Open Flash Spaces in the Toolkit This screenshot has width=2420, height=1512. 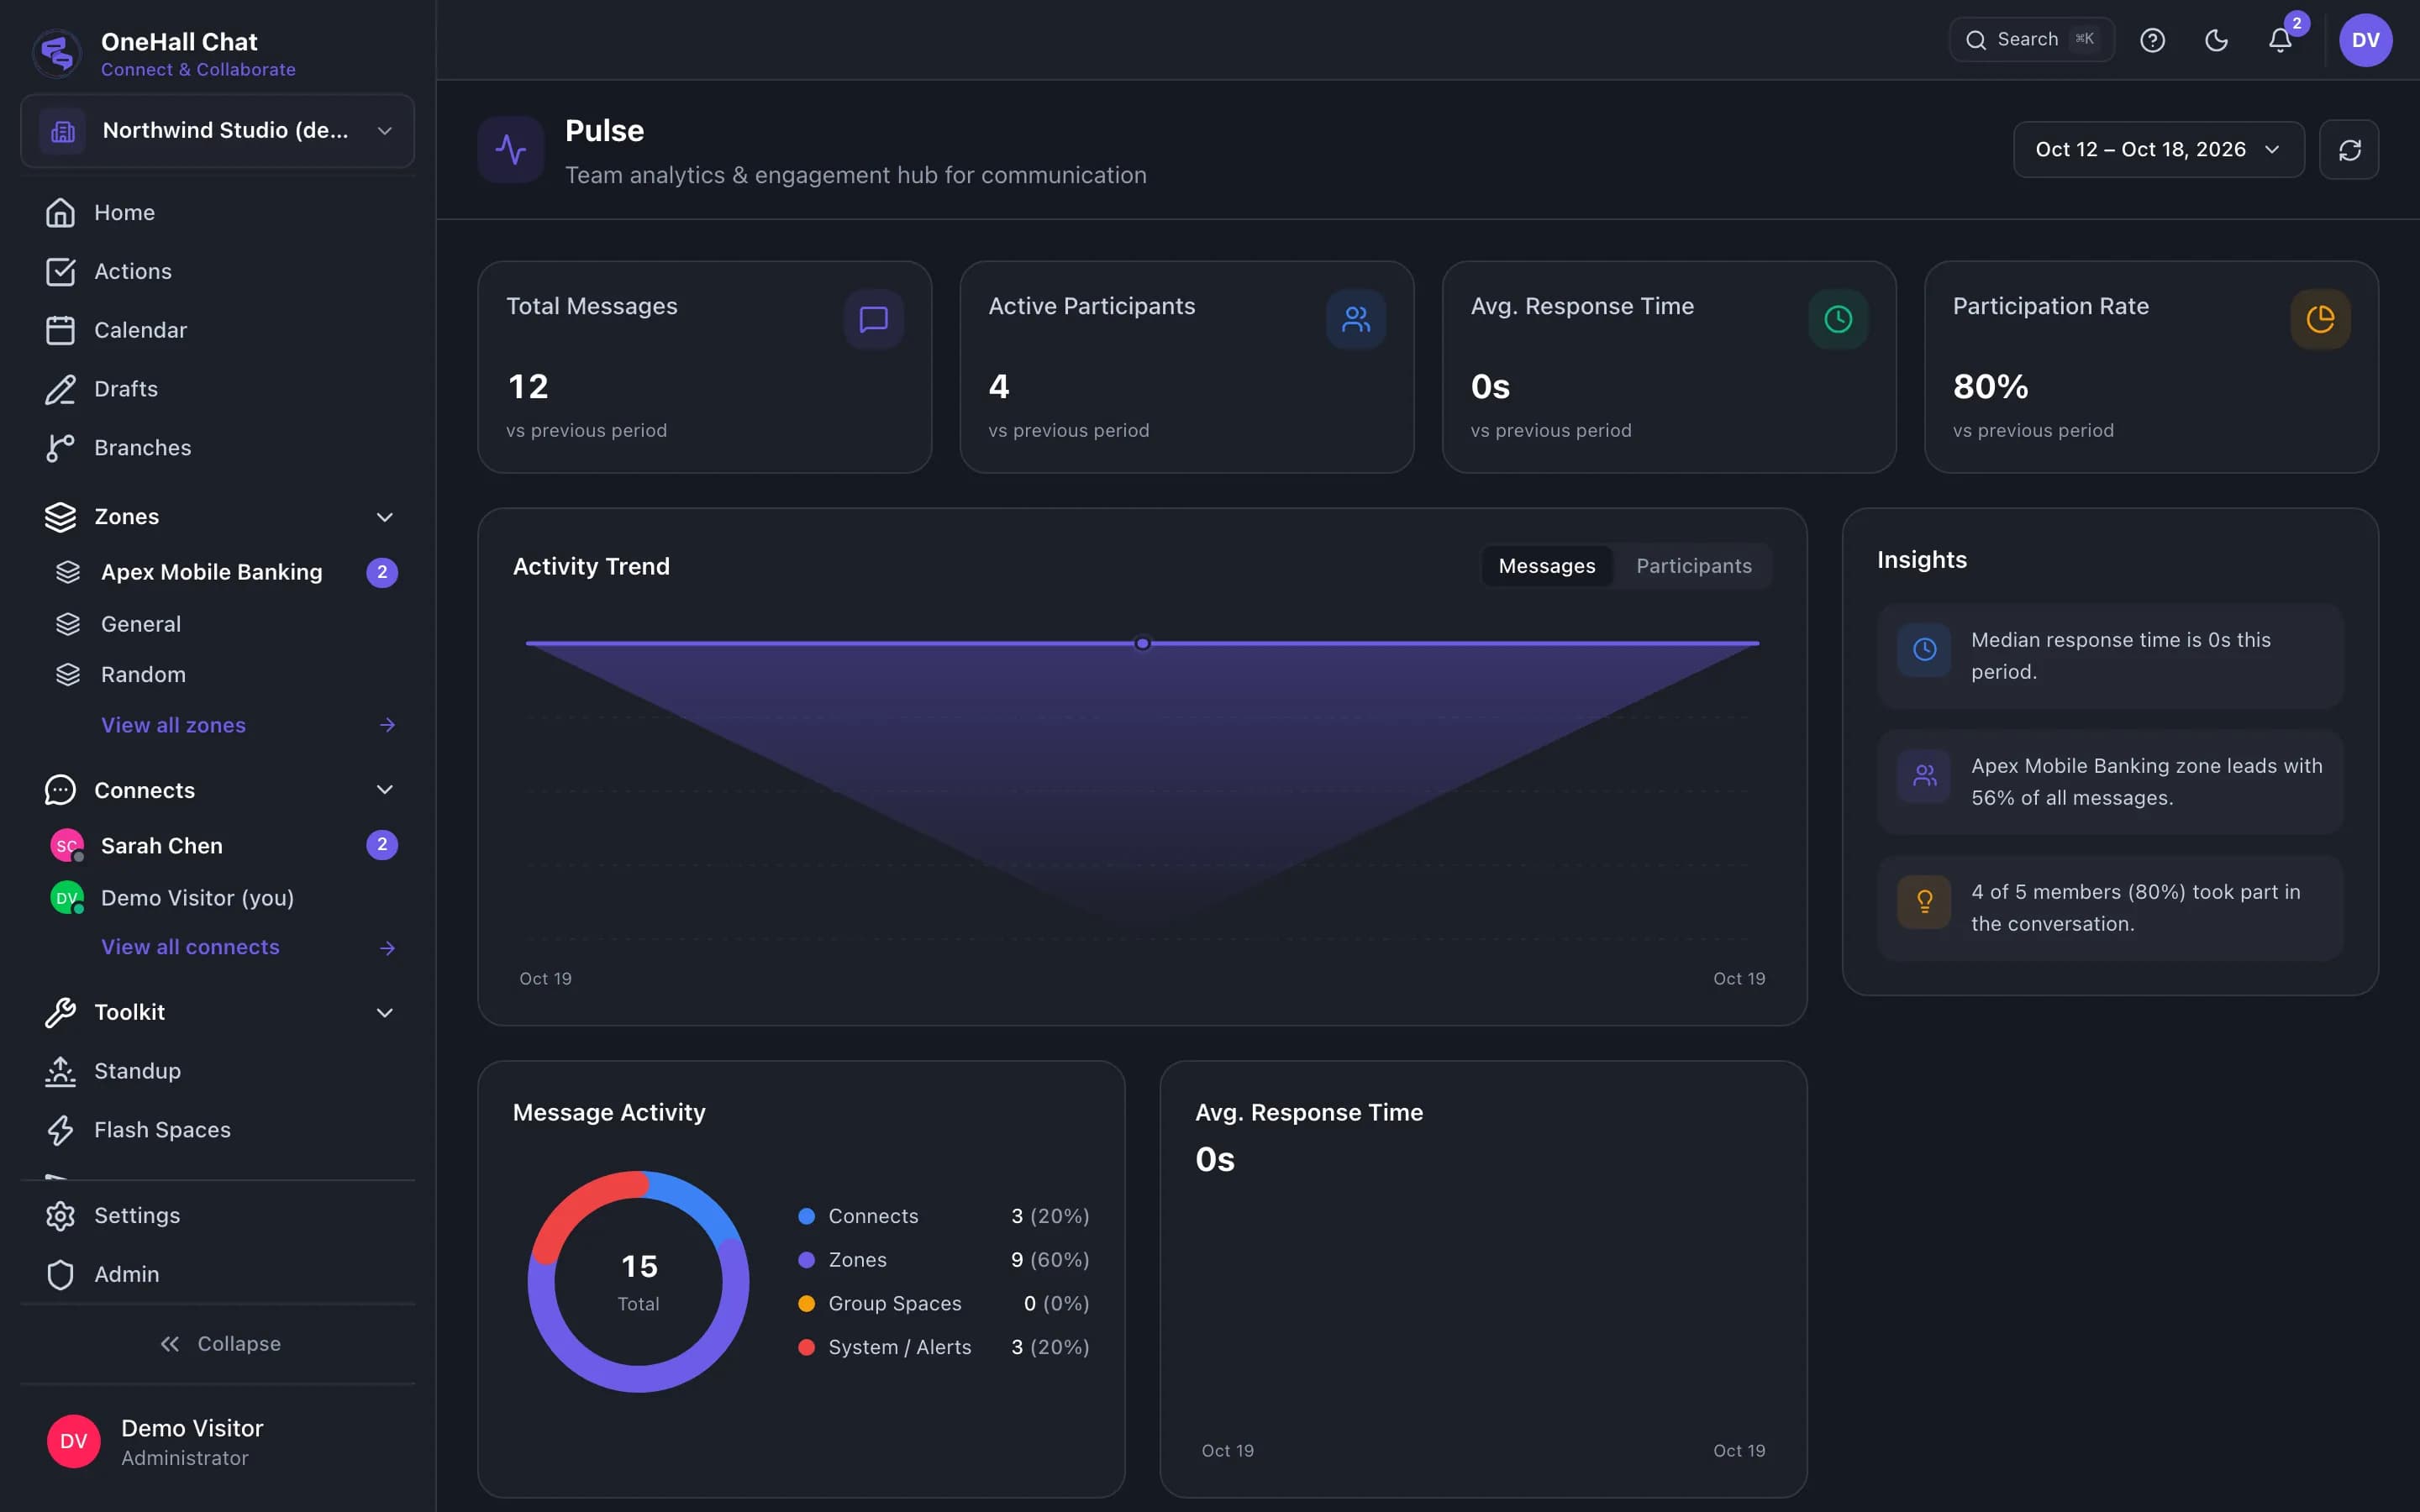[x=217, y=1130]
